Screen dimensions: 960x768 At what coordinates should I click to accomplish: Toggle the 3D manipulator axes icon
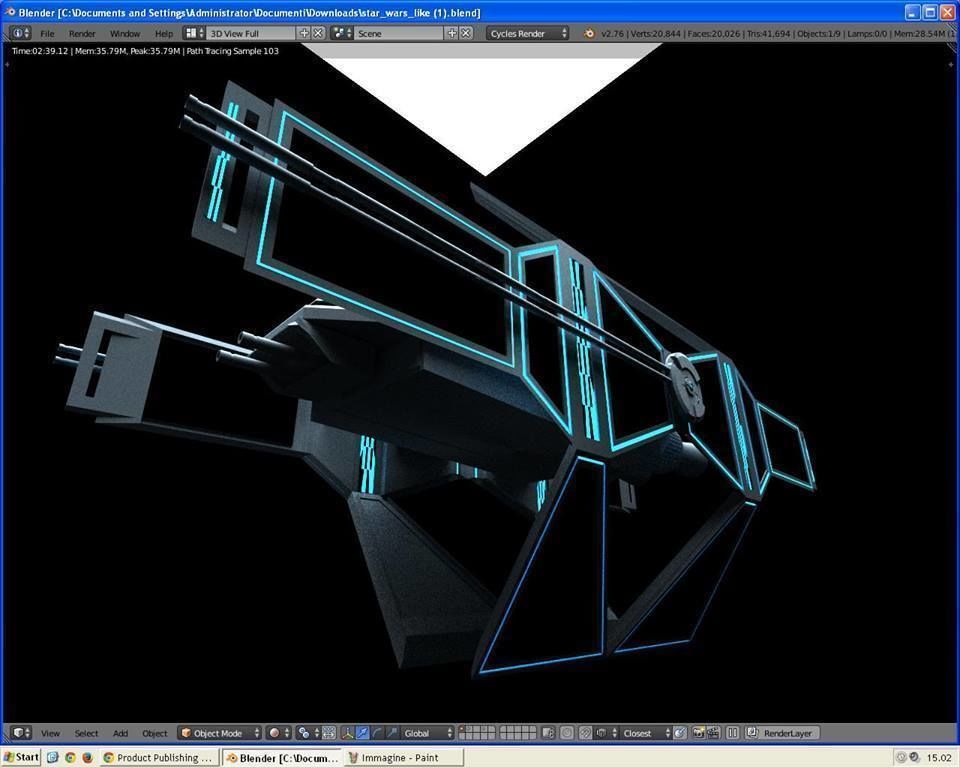click(347, 733)
